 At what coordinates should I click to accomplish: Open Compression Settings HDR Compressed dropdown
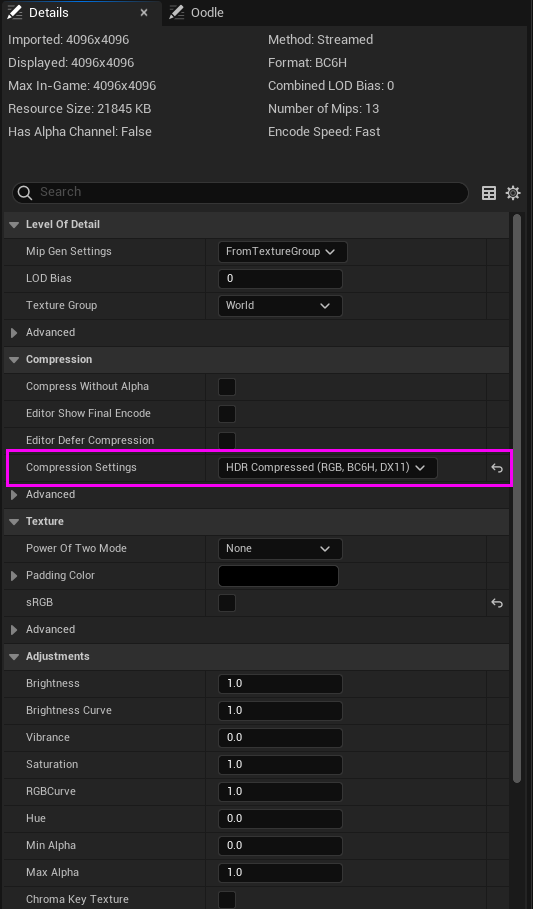coord(328,468)
